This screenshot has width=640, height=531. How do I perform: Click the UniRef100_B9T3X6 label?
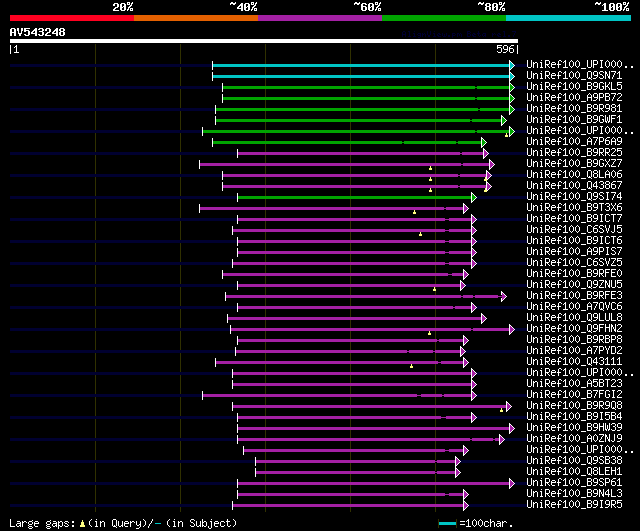(574, 208)
